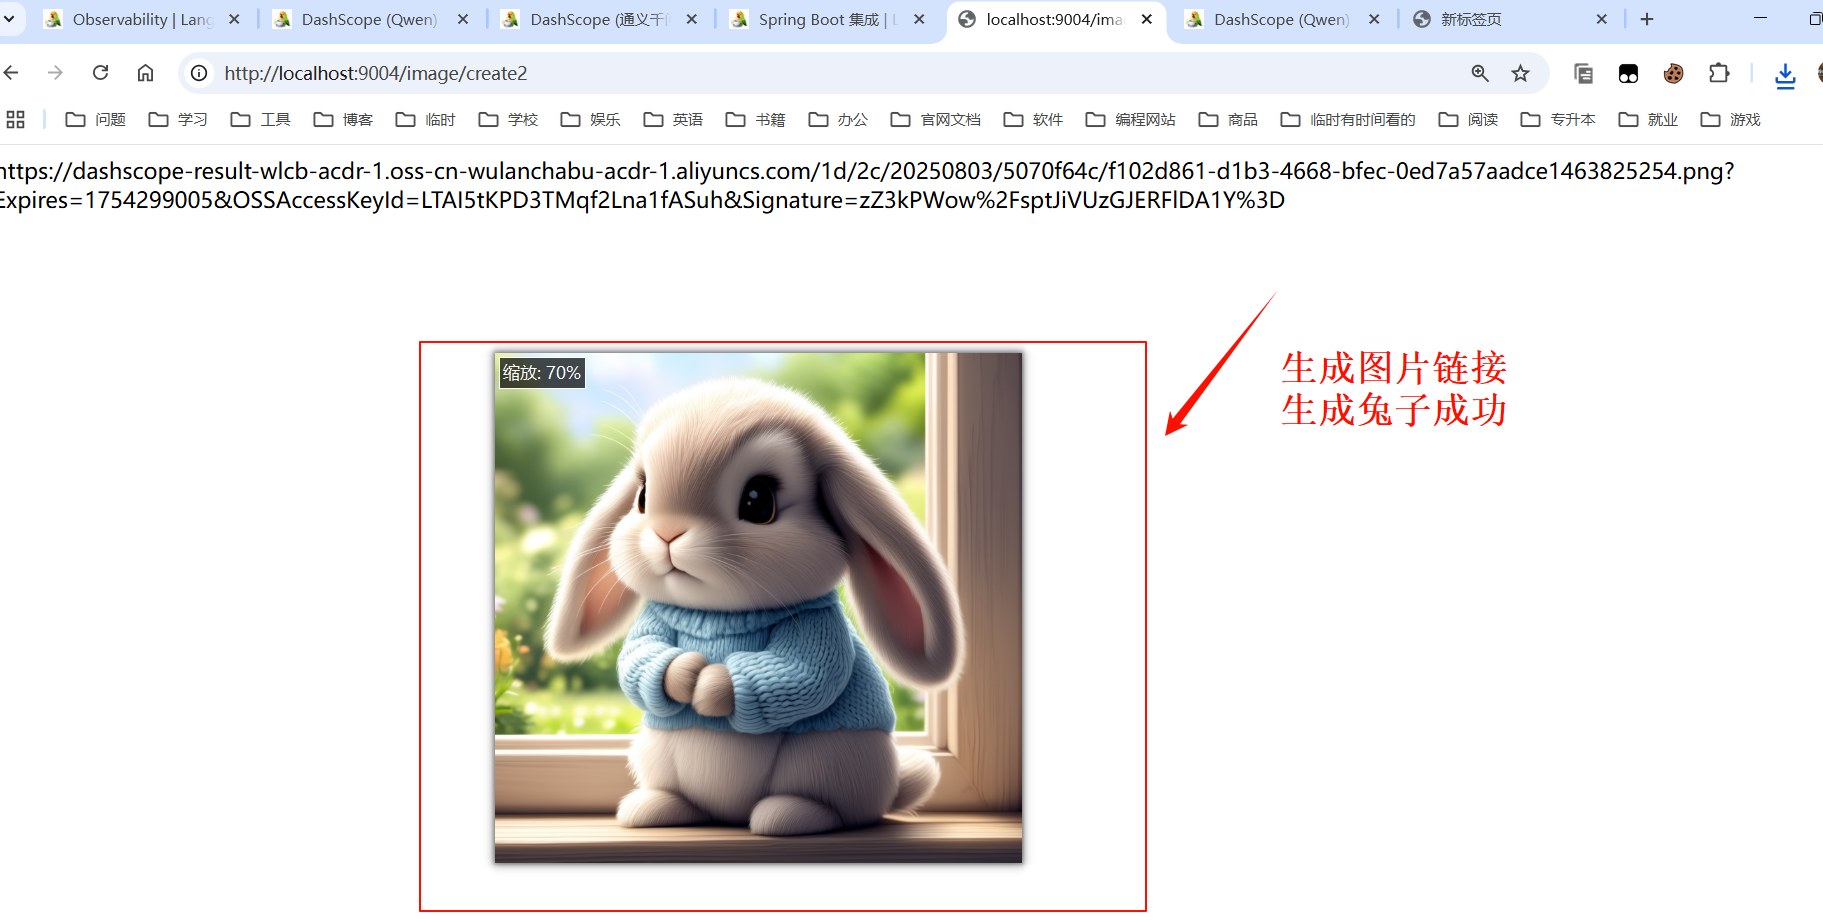Open the apps grid in bookmarks bar
The image size is (1823, 922).
point(16,120)
